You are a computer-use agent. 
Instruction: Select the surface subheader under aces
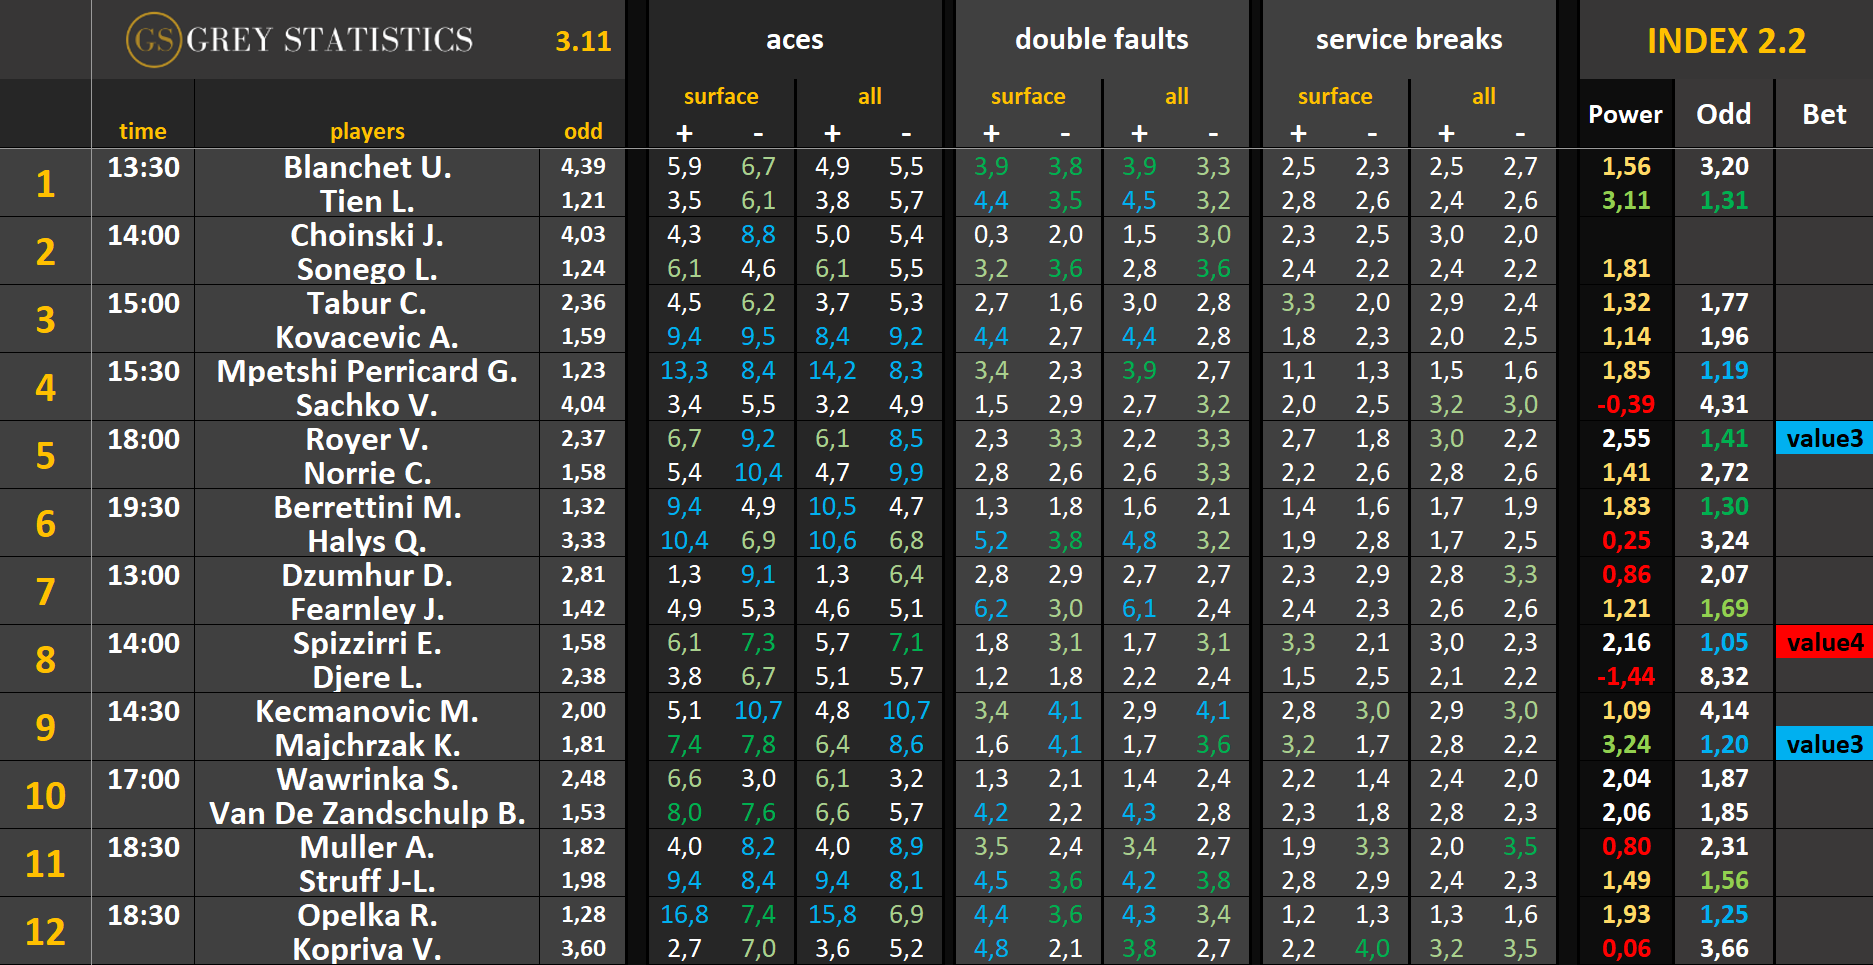coord(720,96)
